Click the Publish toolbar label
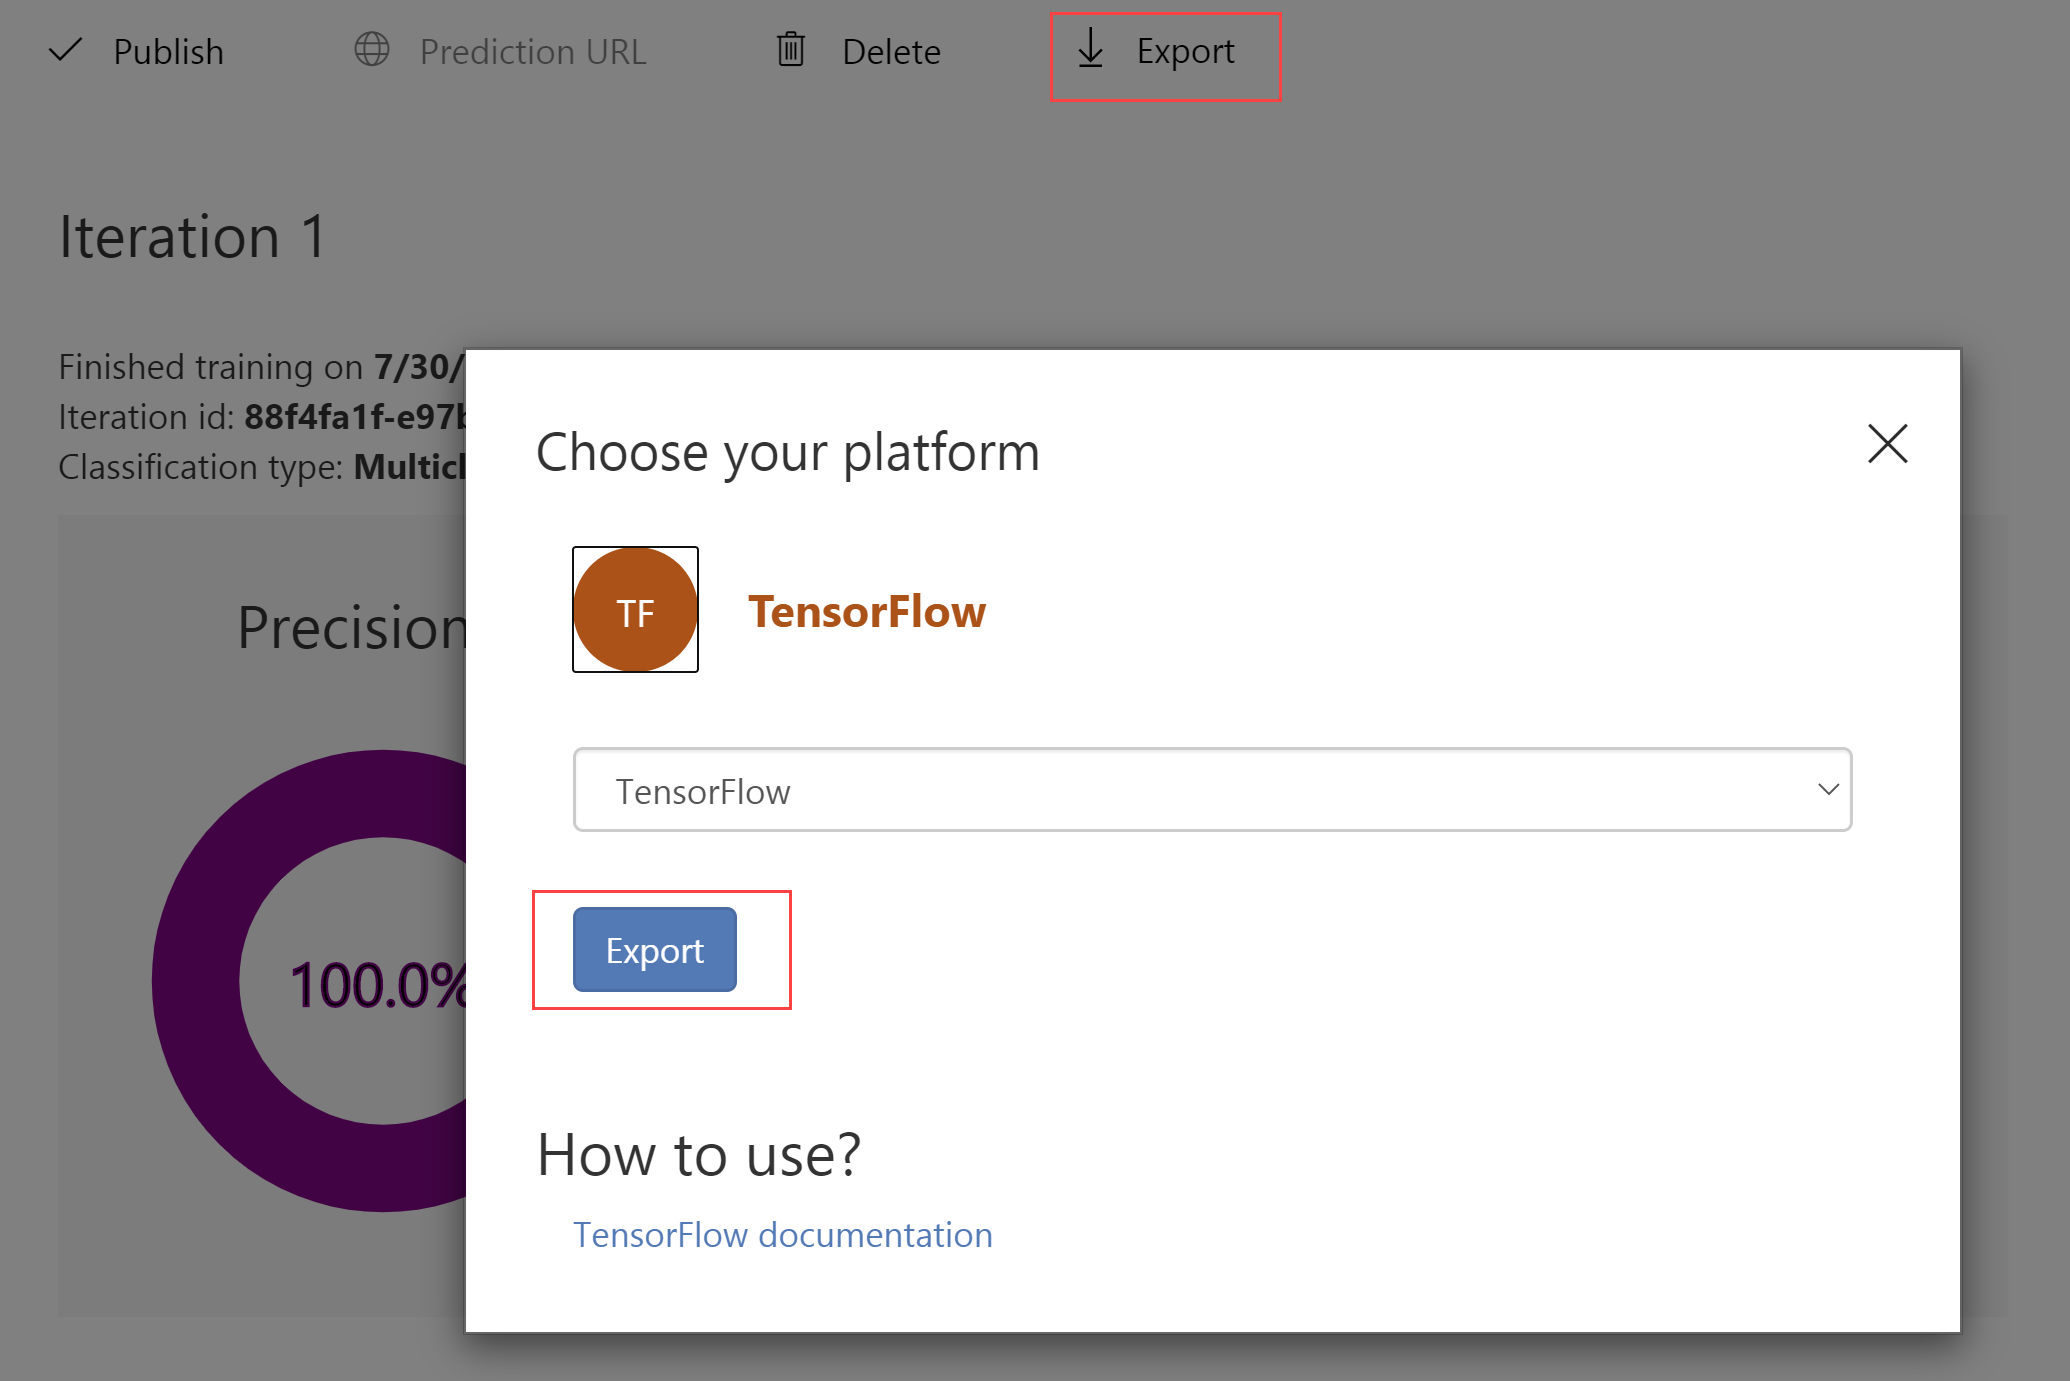 point(168,51)
